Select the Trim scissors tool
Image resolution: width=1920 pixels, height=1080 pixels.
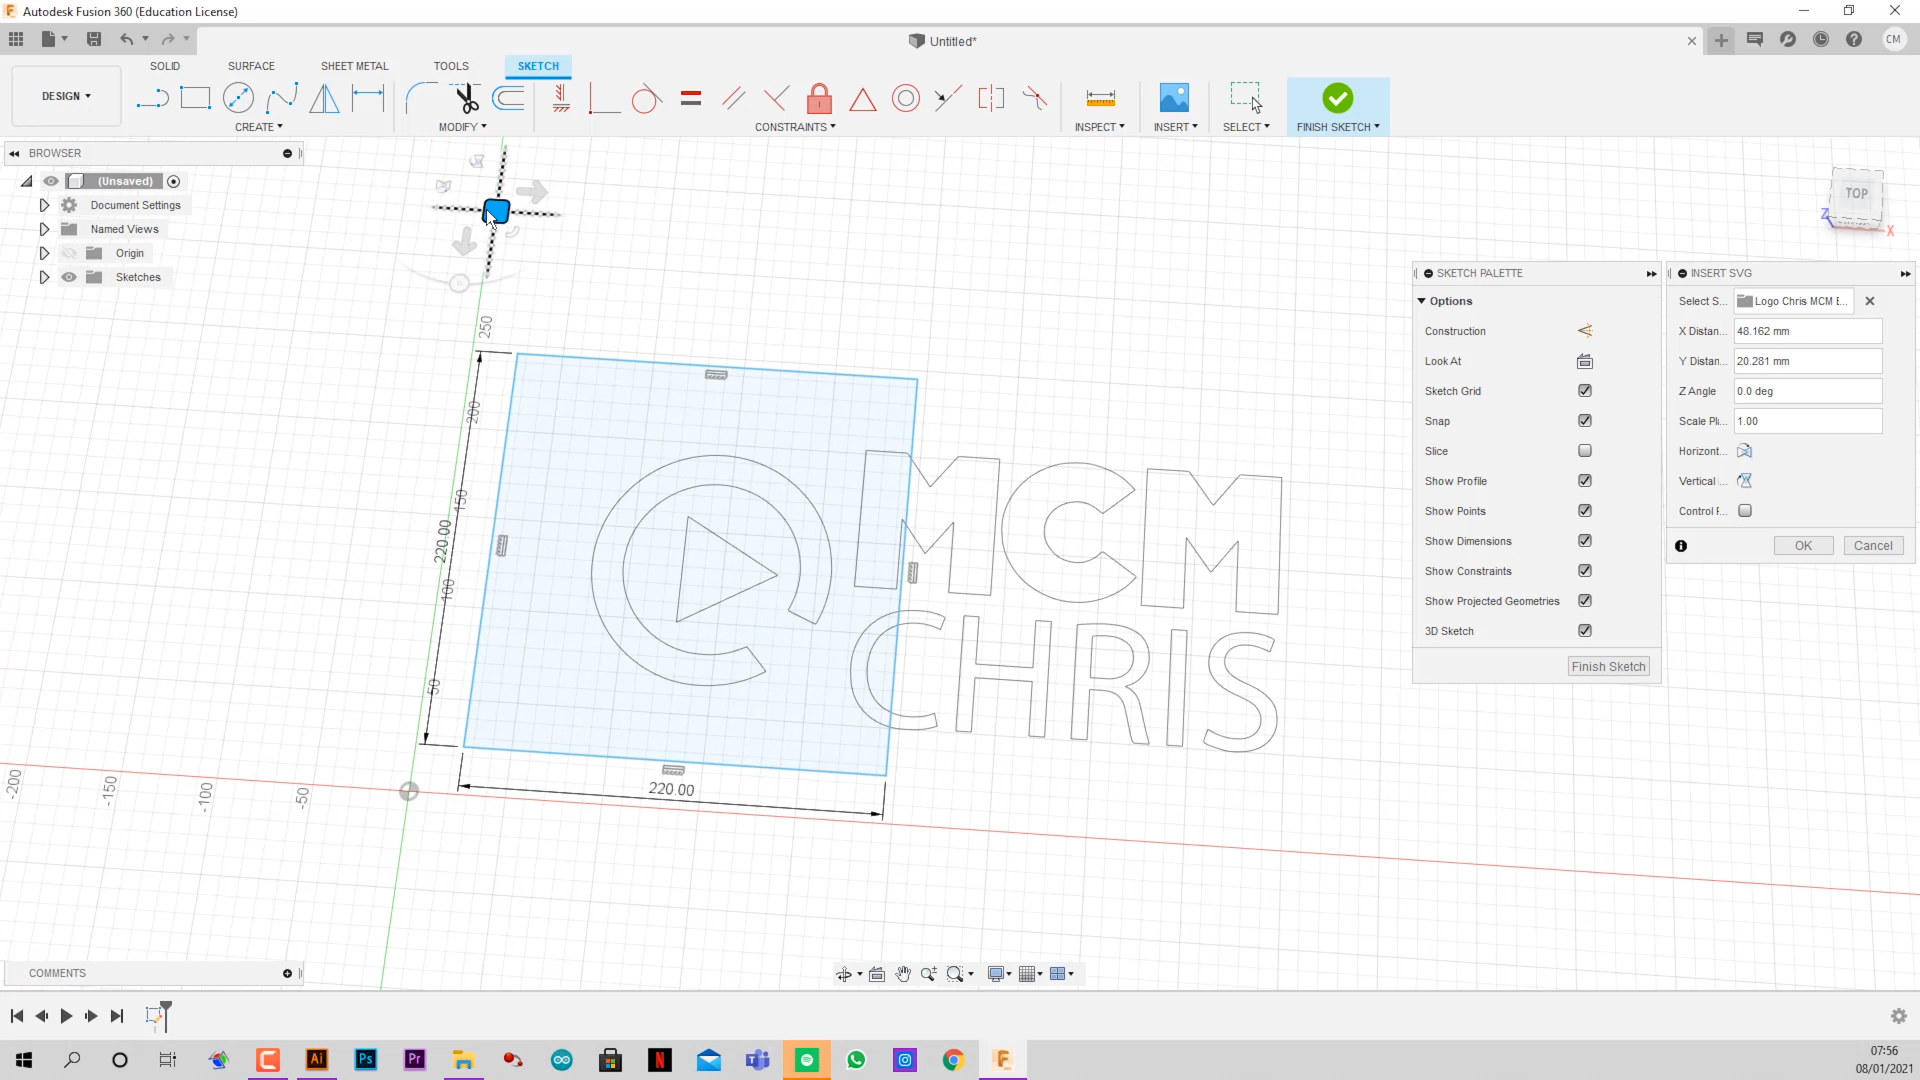[x=466, y=98]
